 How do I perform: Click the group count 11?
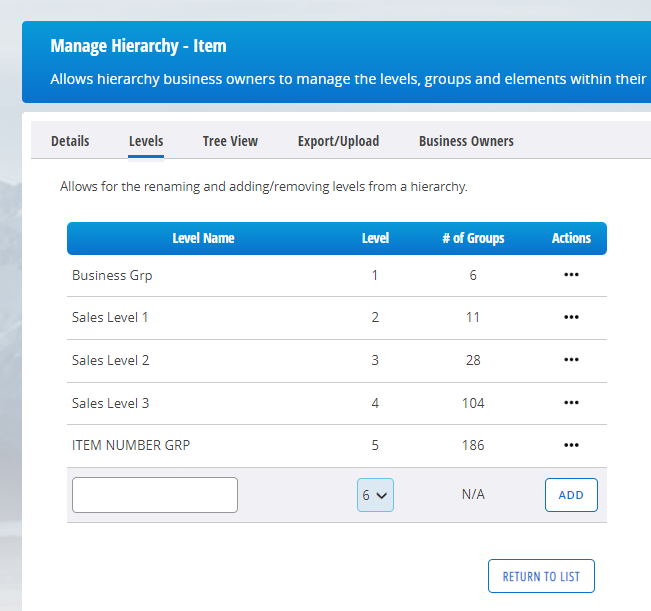[x=473, y=318]
